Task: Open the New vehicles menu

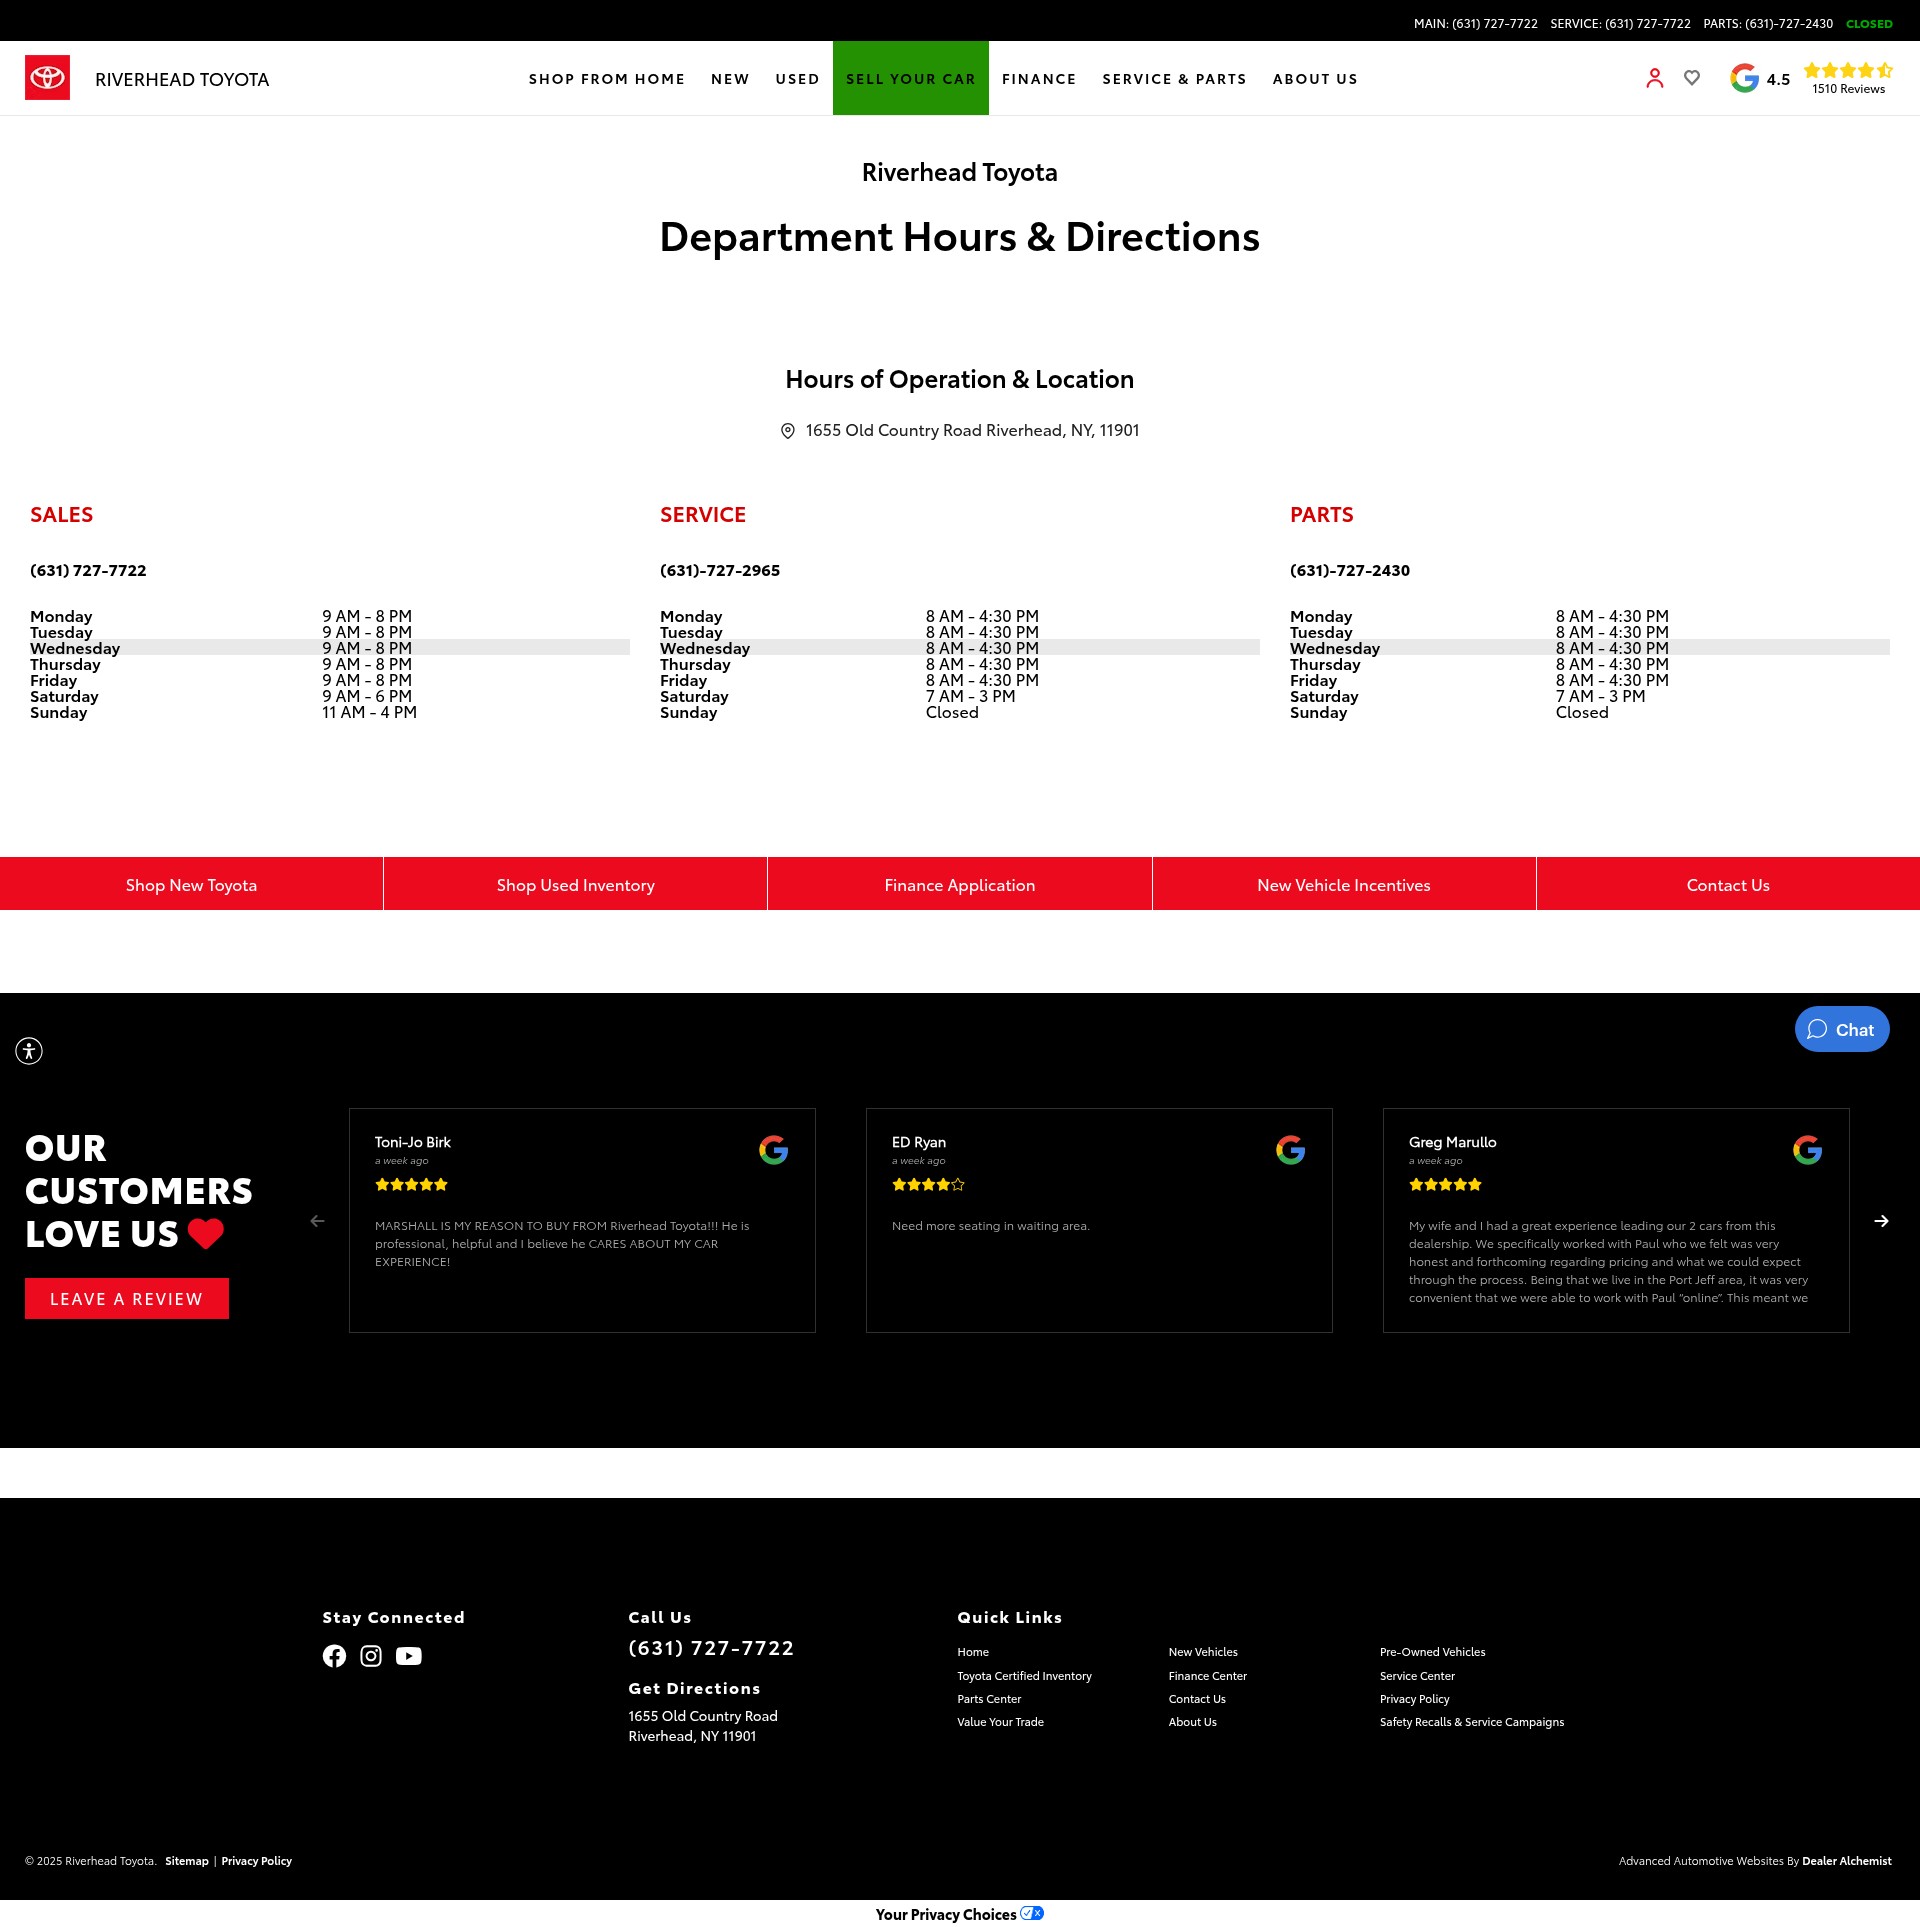Action: click(x=730, y=79)
